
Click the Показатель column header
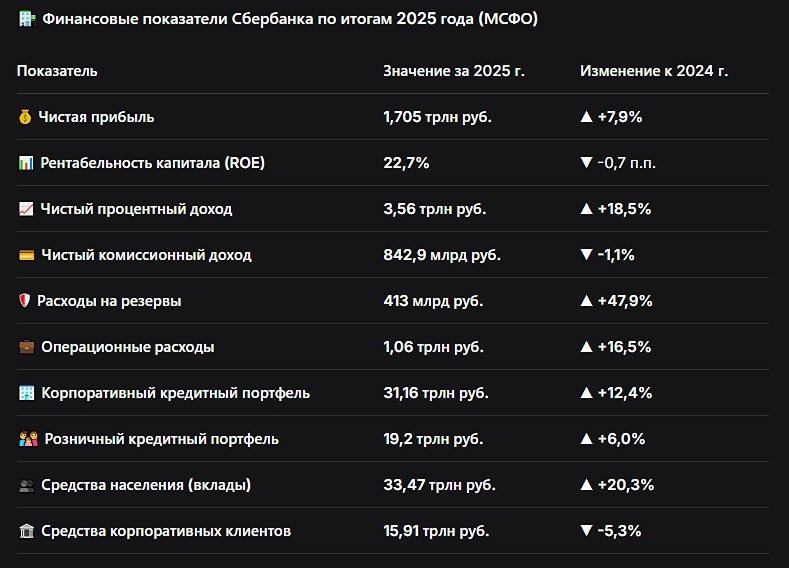(57, 72)
